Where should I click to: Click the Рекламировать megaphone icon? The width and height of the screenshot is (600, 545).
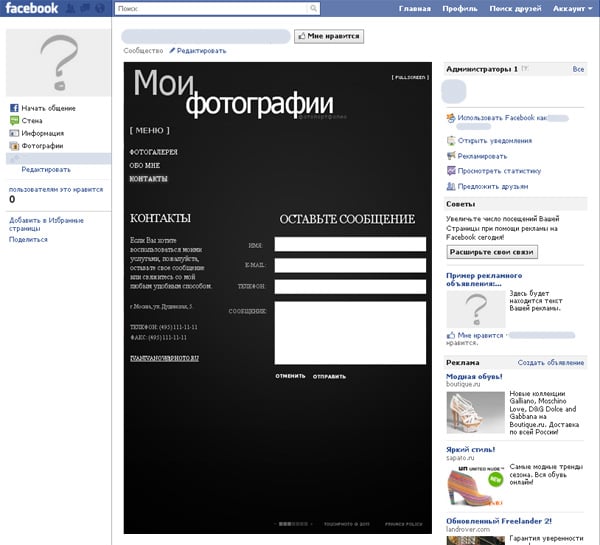point(452,156)
